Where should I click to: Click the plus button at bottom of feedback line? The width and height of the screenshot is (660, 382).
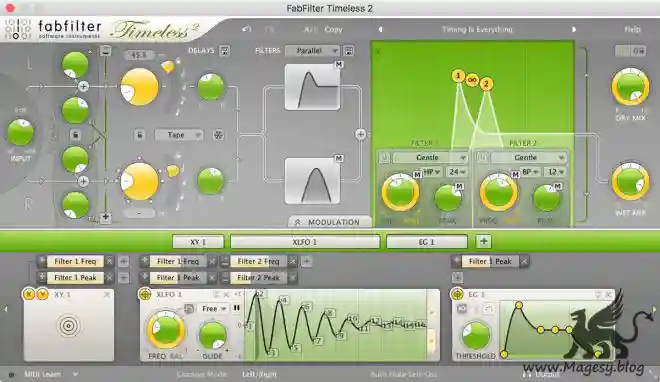tap(105, 217)
